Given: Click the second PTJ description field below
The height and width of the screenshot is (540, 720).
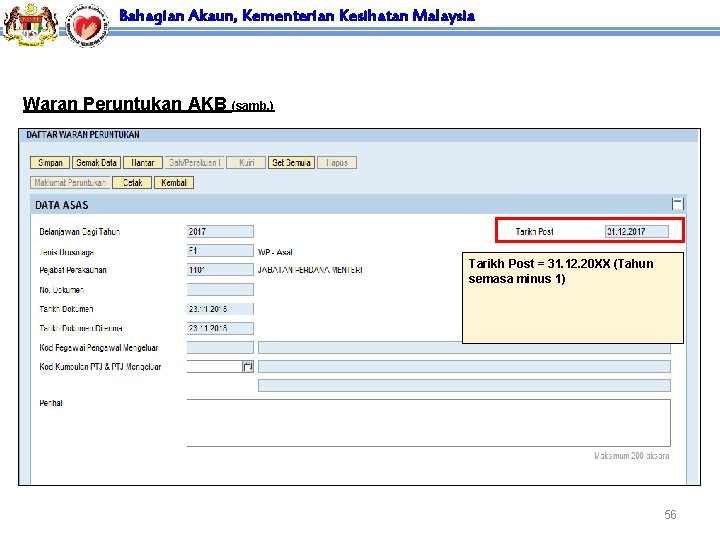Looking at the screenshot, I should point(464,386).
